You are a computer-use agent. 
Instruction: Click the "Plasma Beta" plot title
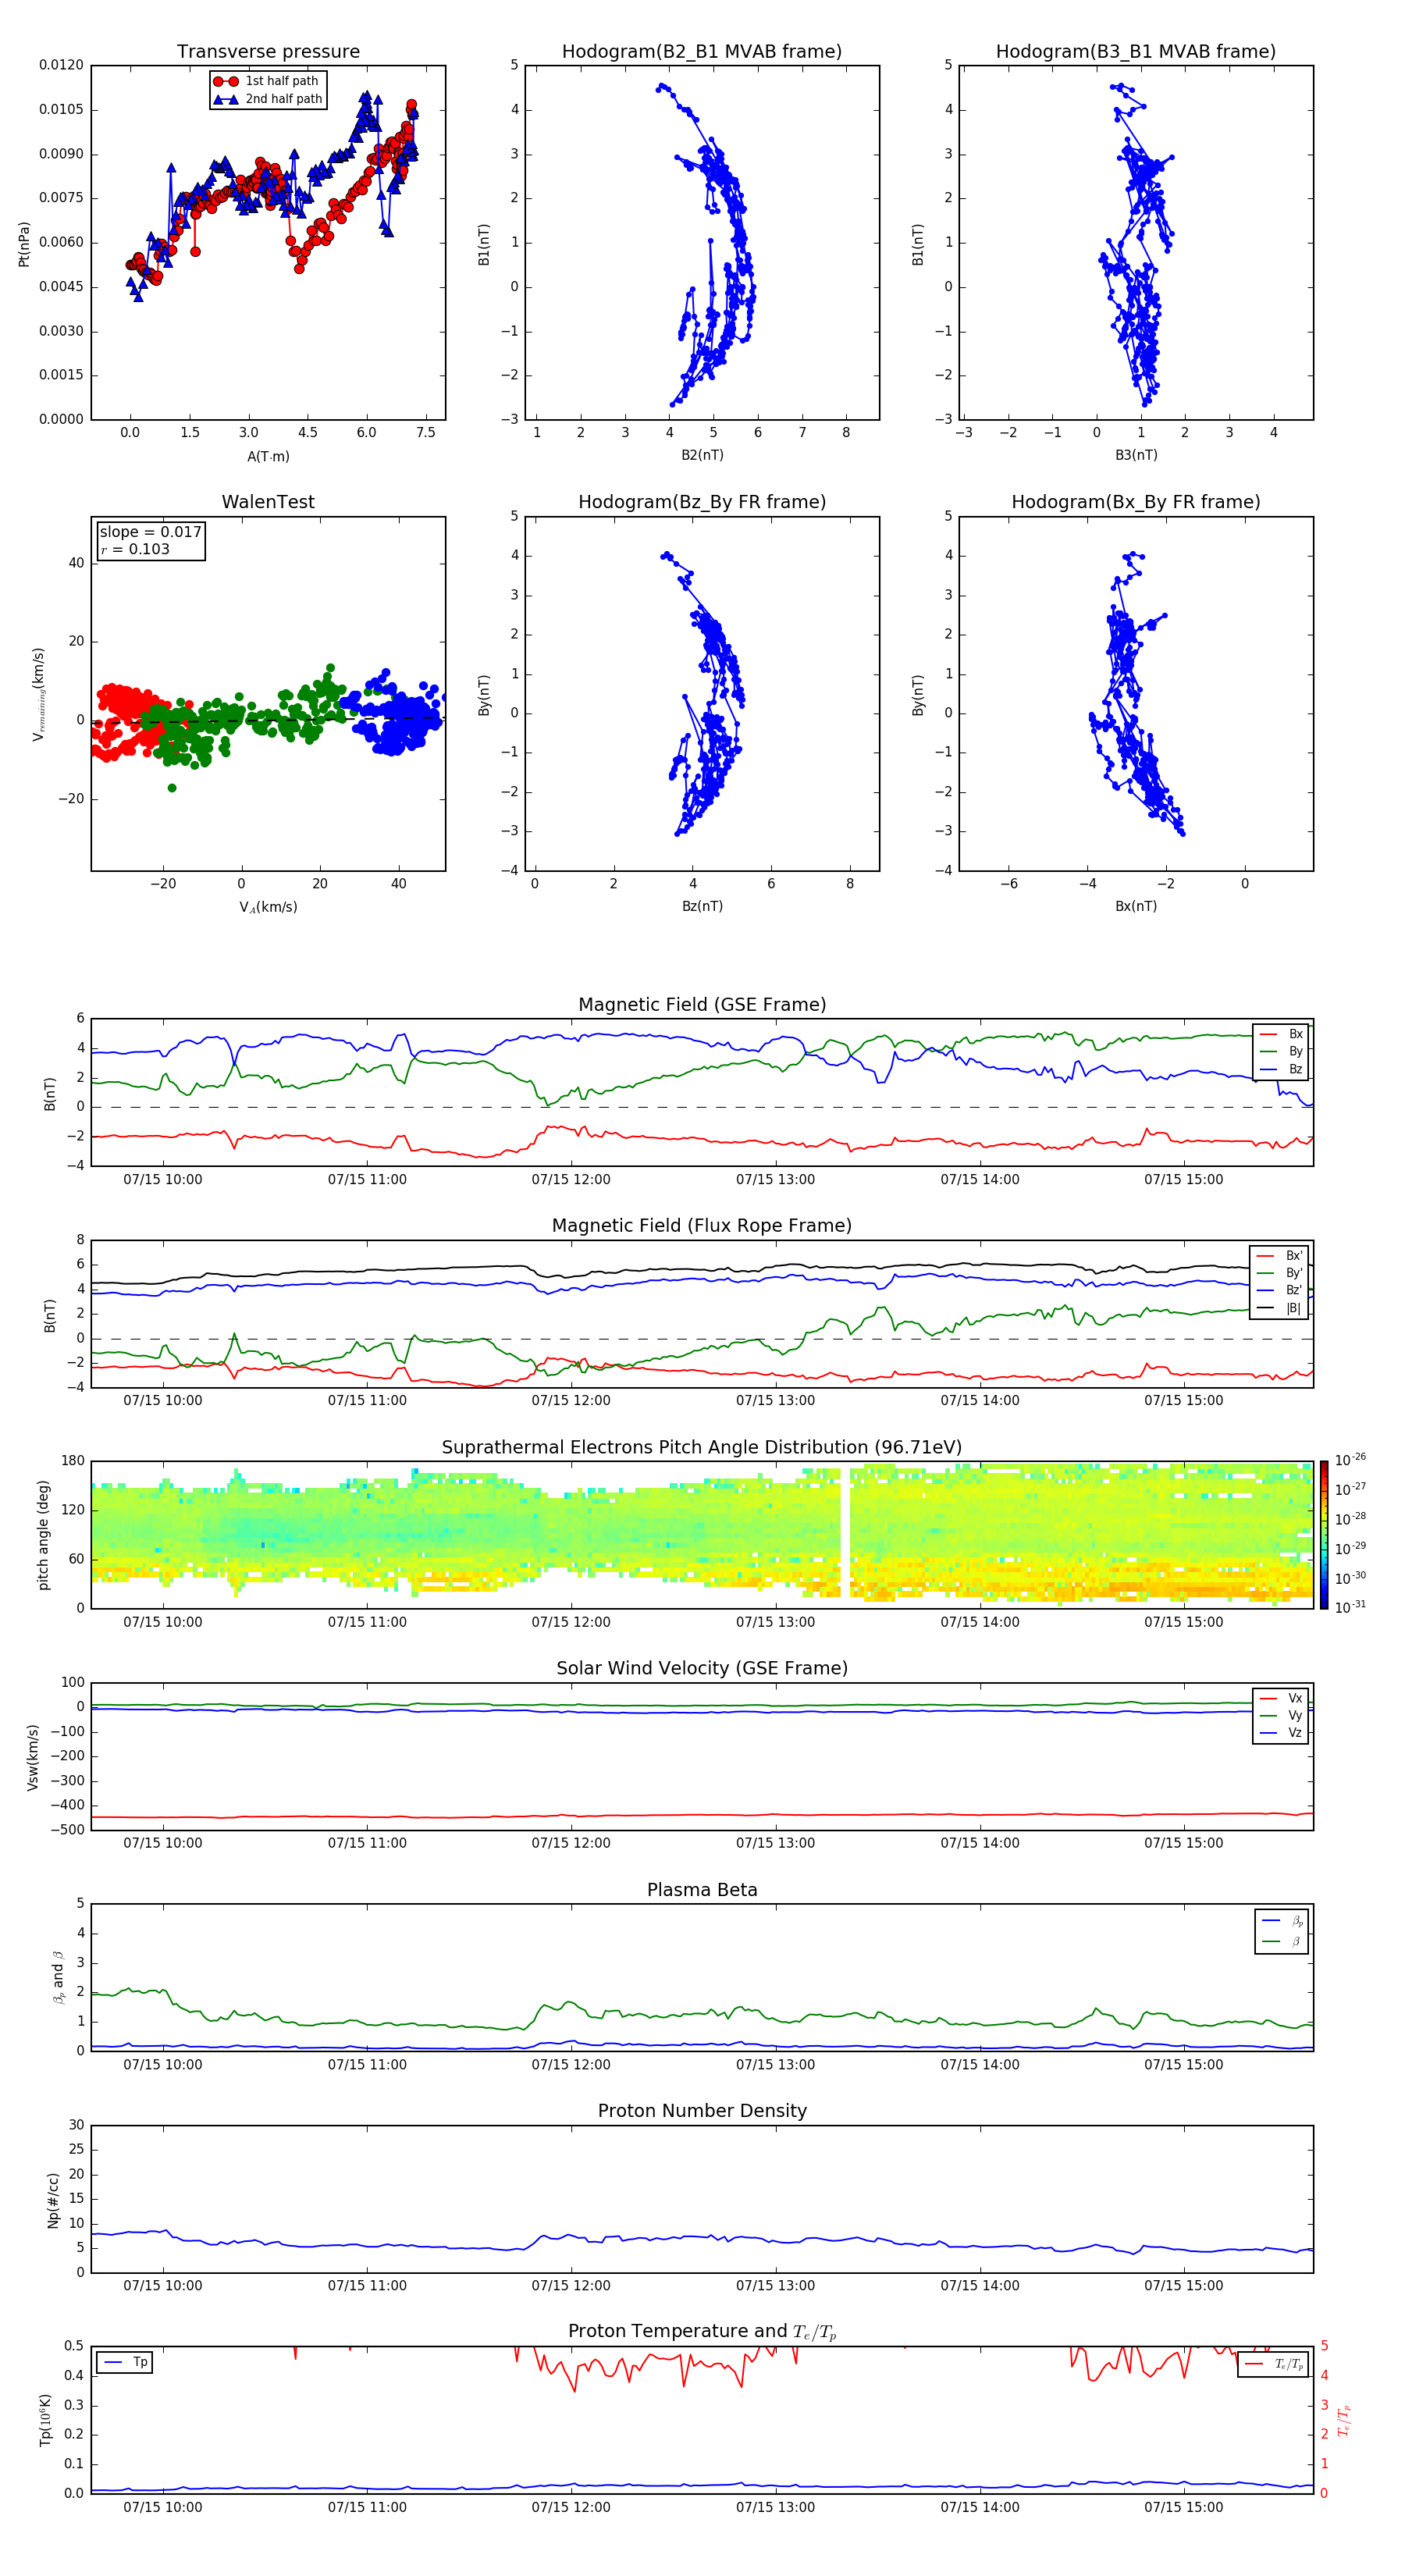click(x=702, y=1890)
